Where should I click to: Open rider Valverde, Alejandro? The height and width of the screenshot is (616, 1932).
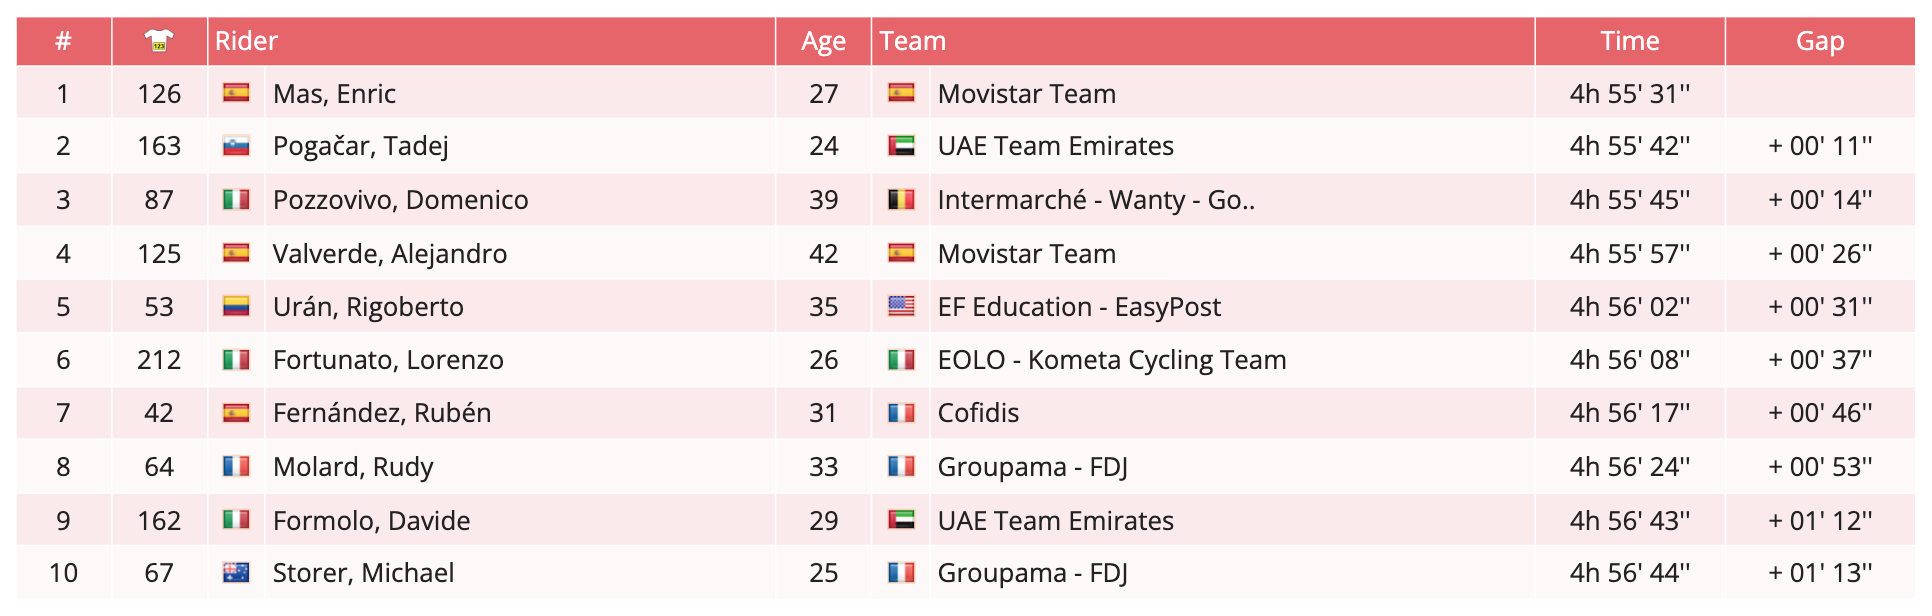pos(390,254)
